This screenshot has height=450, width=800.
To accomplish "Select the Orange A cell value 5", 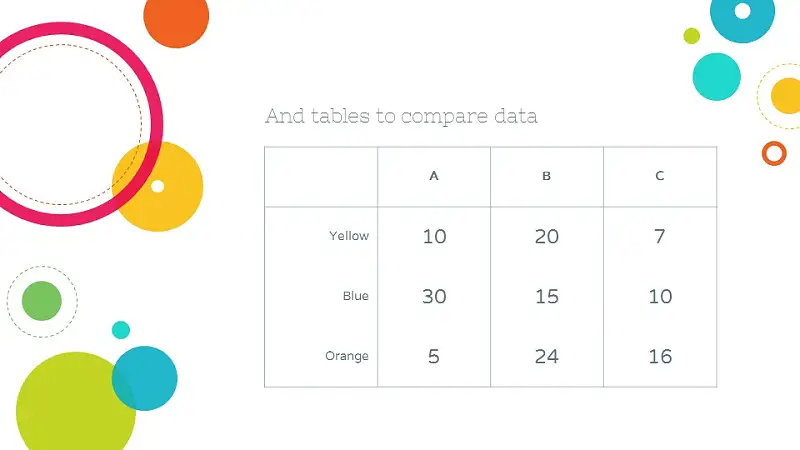I will pos(434,356).
